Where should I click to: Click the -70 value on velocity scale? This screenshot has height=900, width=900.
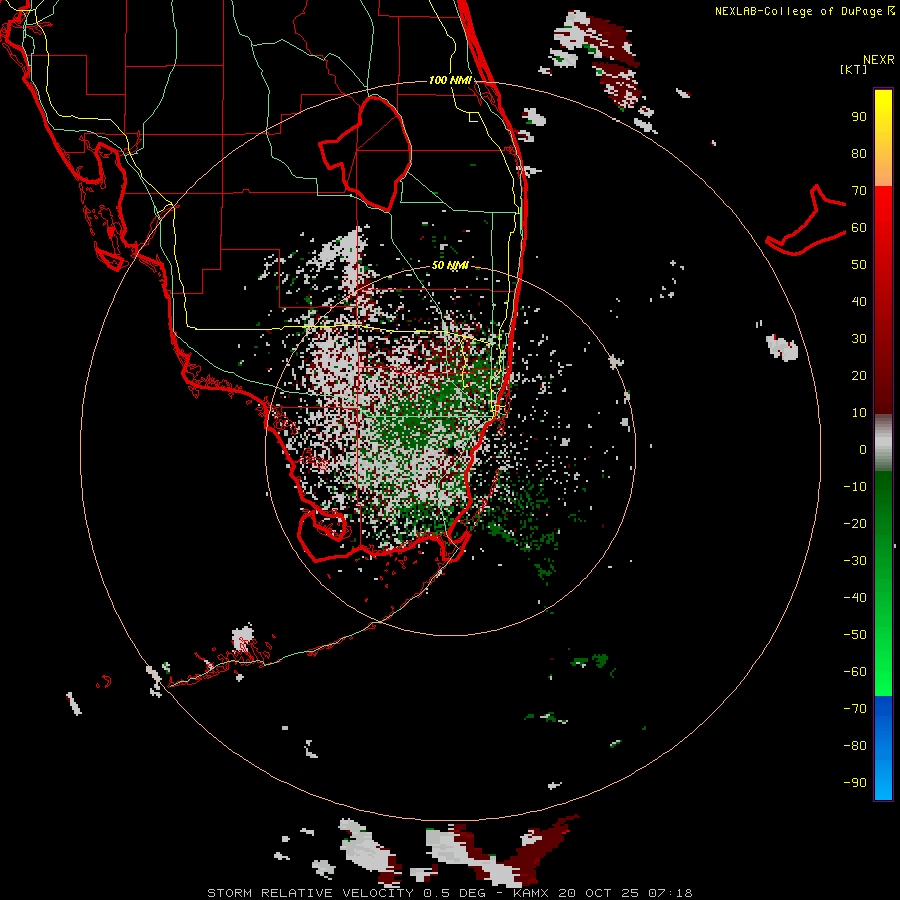tap(855, 708)
